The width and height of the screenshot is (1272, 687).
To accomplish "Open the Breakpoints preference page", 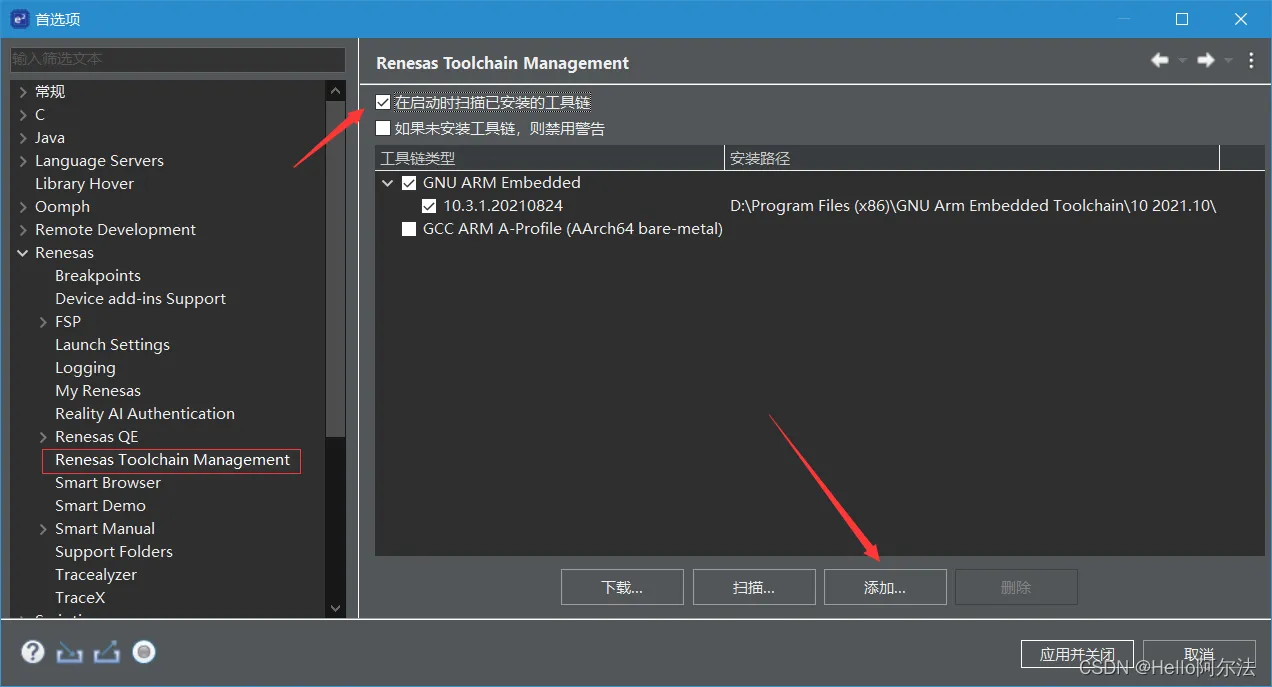I will [x=98, y=276].
